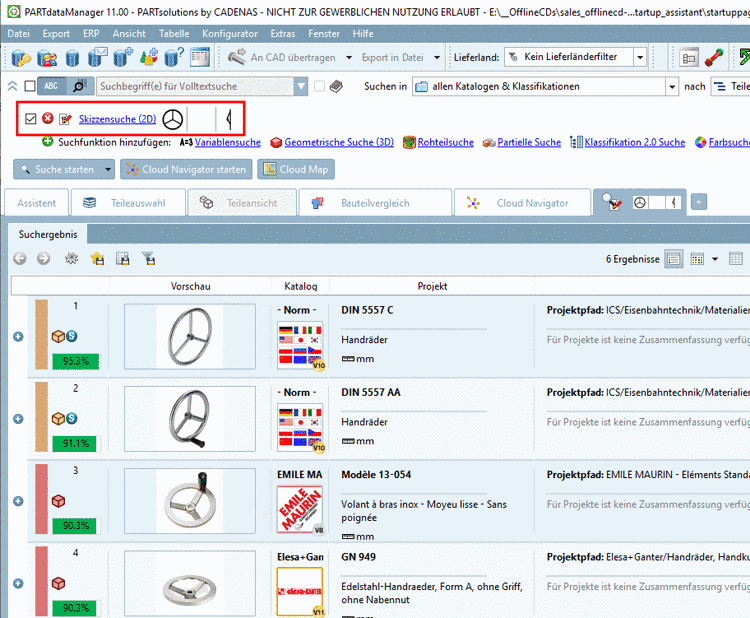Click the database with users toolbar icon

[x=47, y=57]
